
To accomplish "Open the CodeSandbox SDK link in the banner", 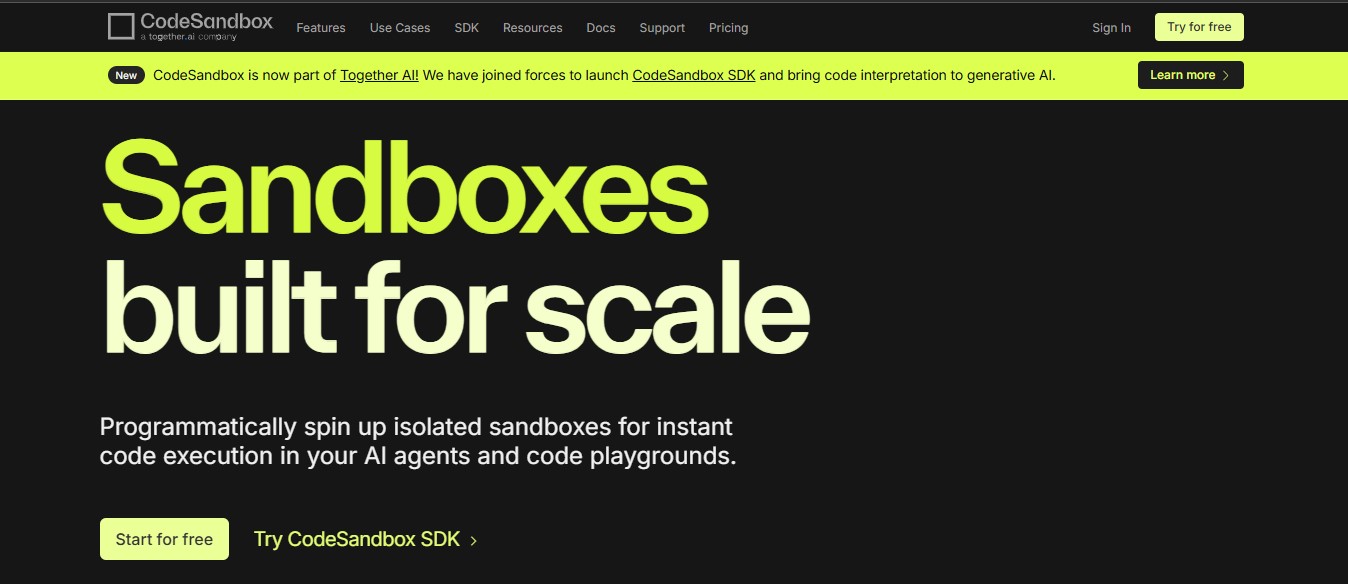I will [694, 75].
